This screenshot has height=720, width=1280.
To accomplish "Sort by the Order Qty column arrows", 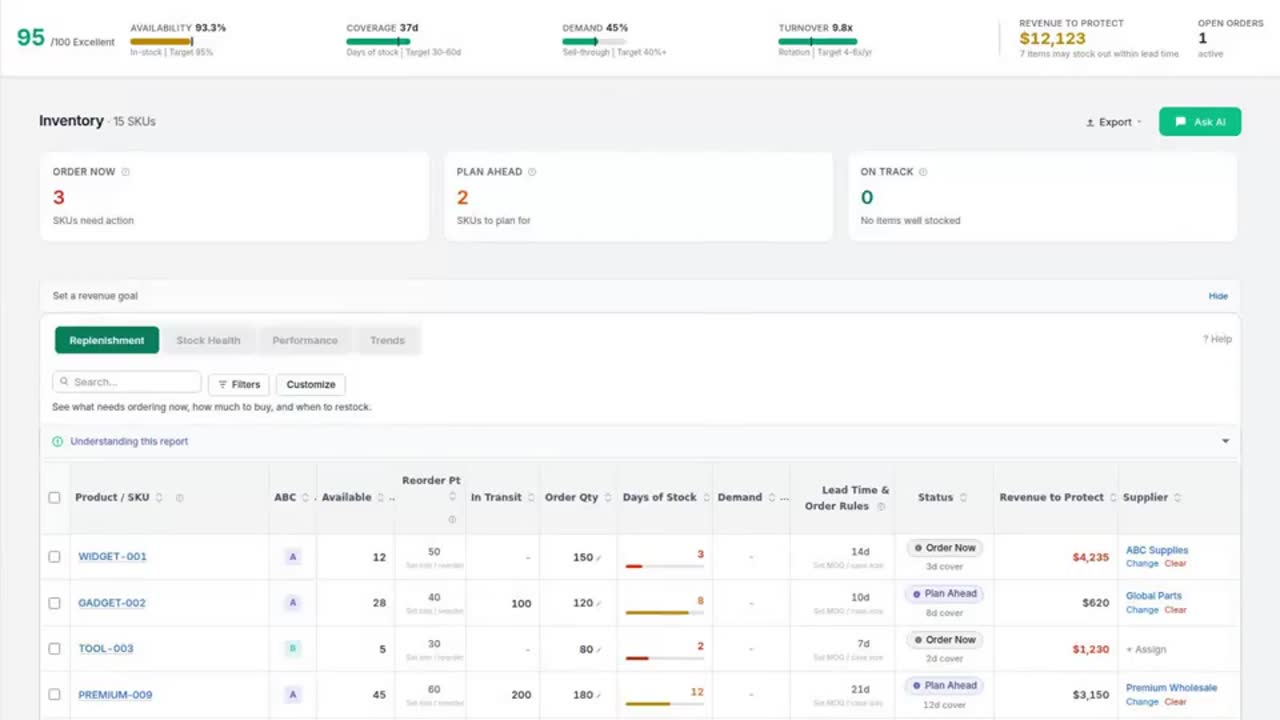I will click(606, 498).
